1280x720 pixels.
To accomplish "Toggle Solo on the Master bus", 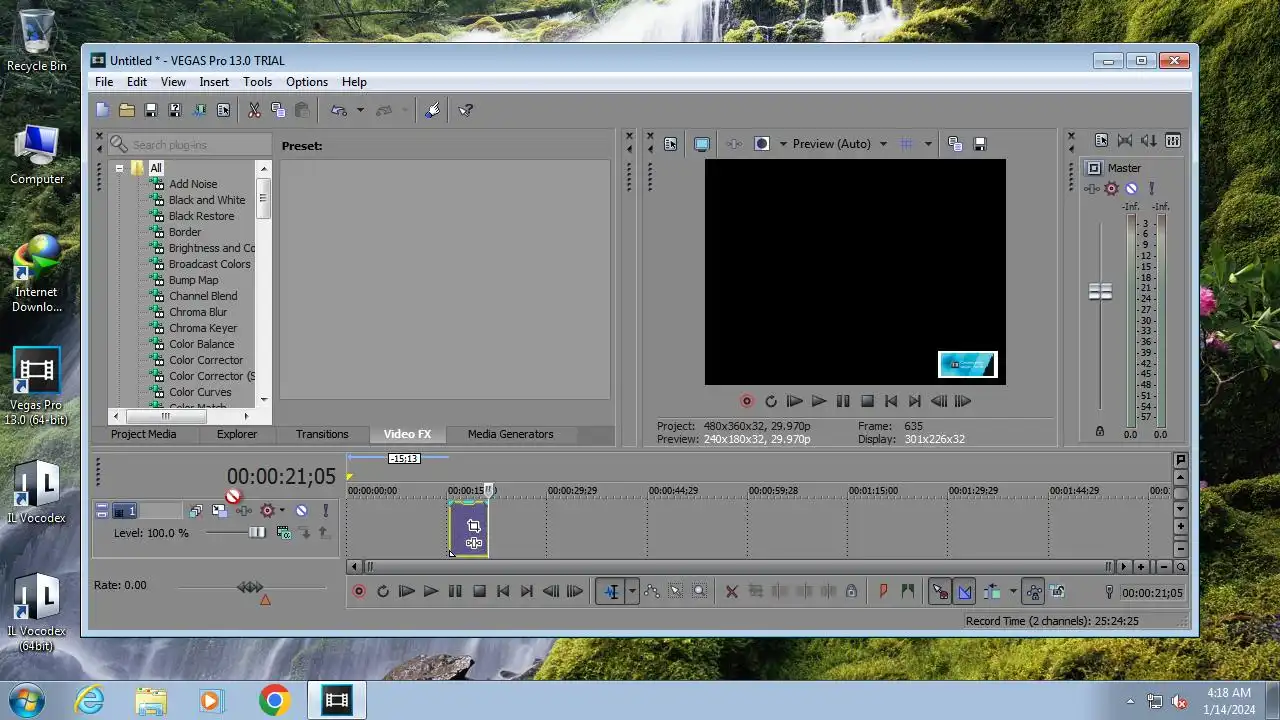I will coord(1151,188).
